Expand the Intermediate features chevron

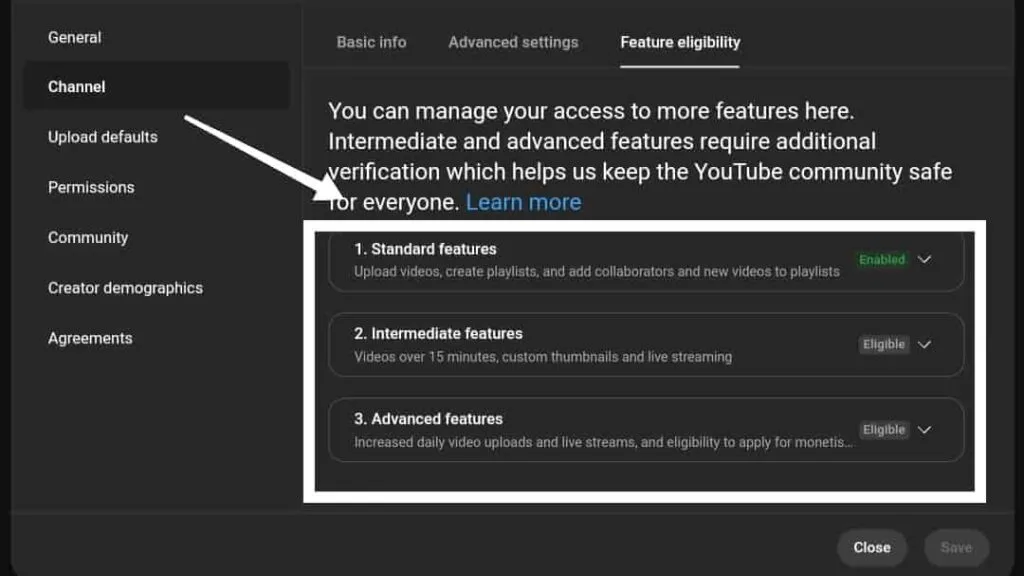point(924,344)
